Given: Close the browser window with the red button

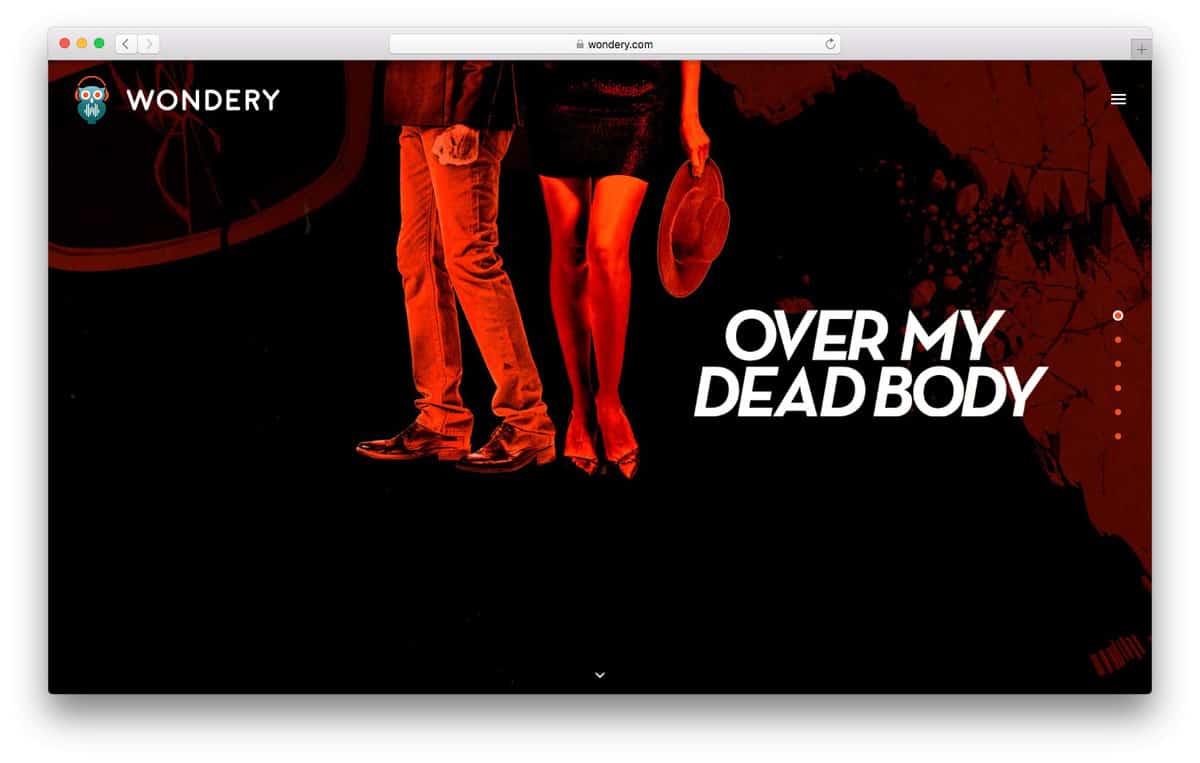Looking at the screenshot, I should pos(65,43).
